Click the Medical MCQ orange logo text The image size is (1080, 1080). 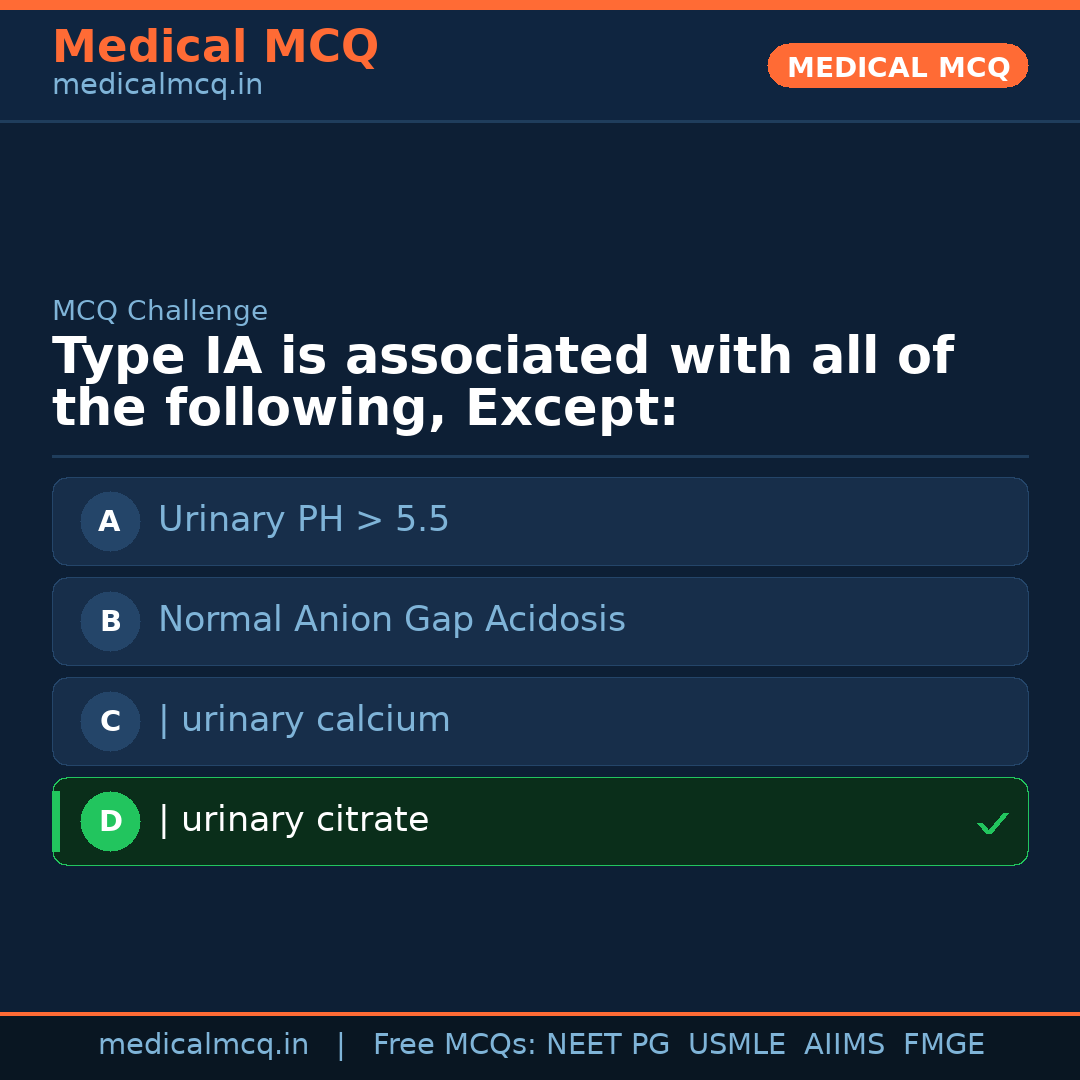pyautogui.click(x=215, y=46)
